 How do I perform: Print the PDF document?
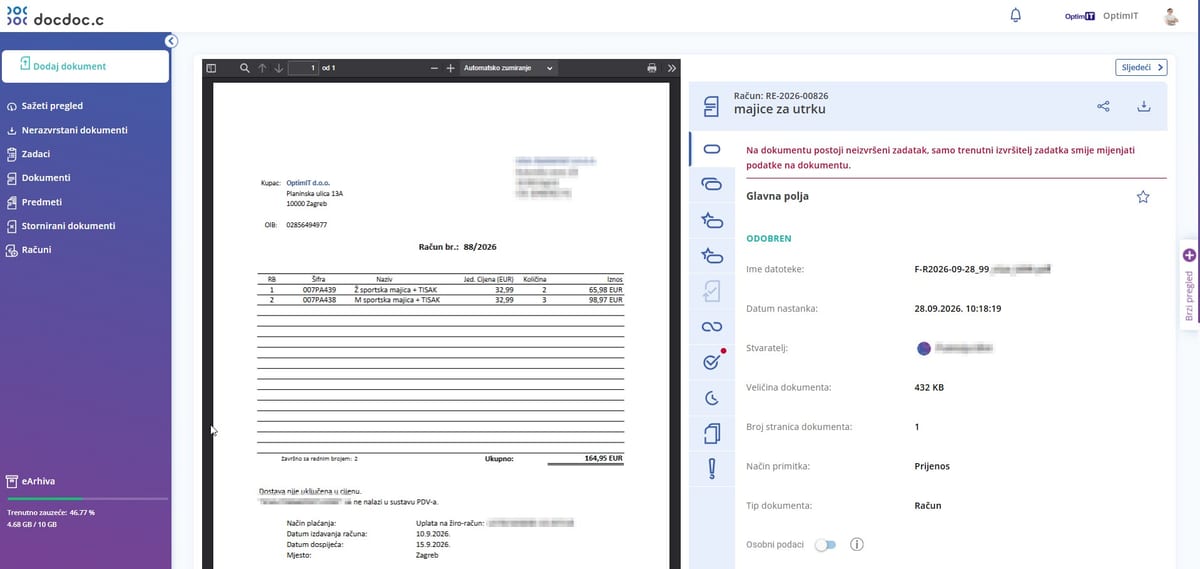point(652,68)
